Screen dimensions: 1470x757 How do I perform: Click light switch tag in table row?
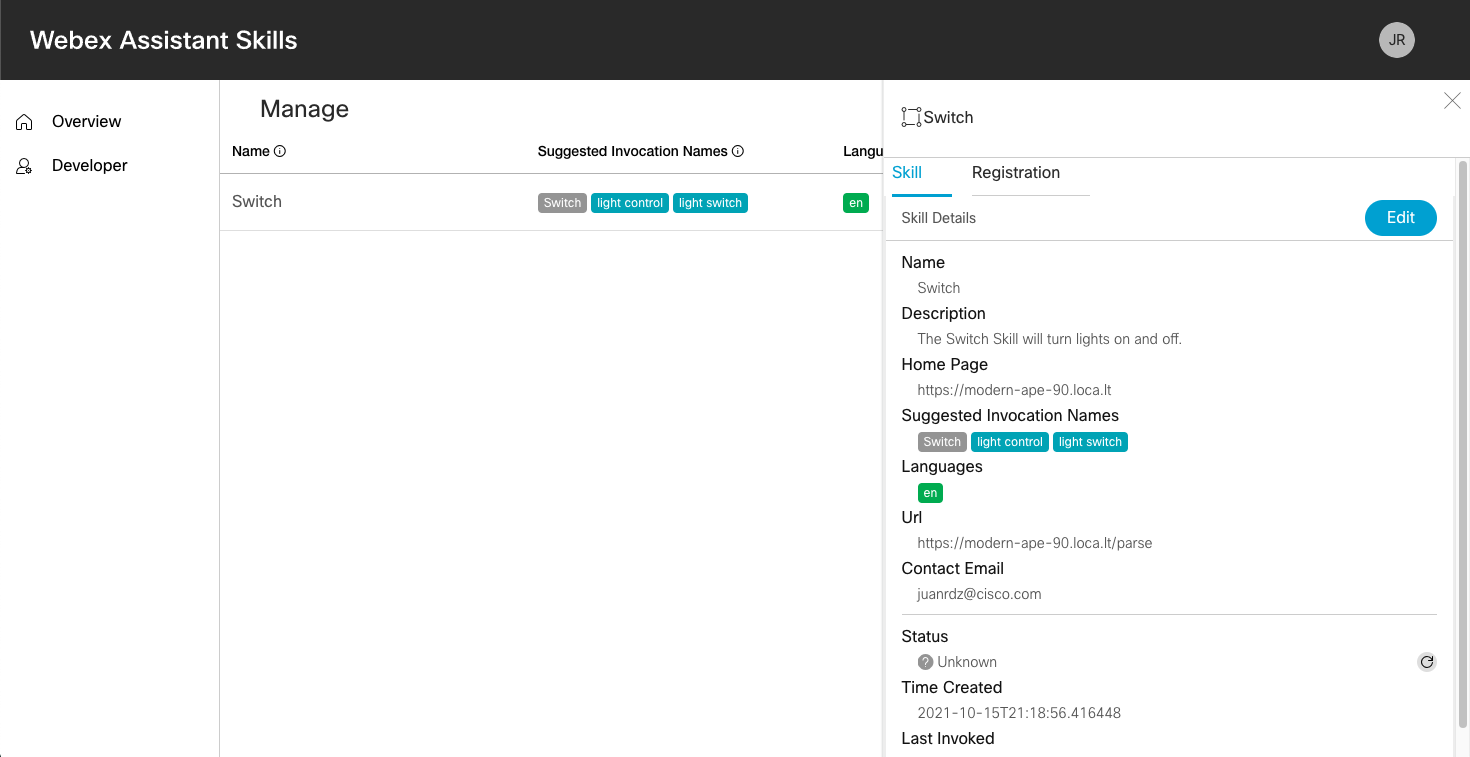coord(710,203)
